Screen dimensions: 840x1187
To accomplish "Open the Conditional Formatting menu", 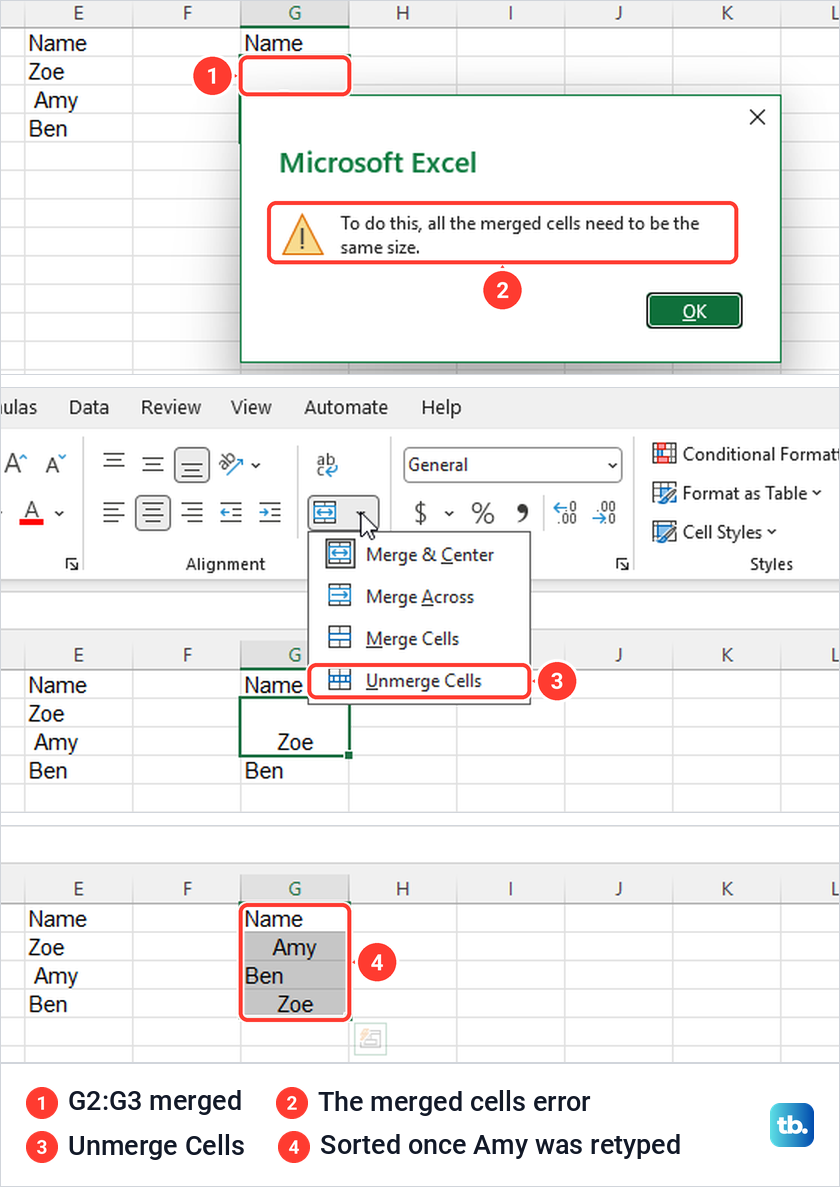I will tap(745, 453).
